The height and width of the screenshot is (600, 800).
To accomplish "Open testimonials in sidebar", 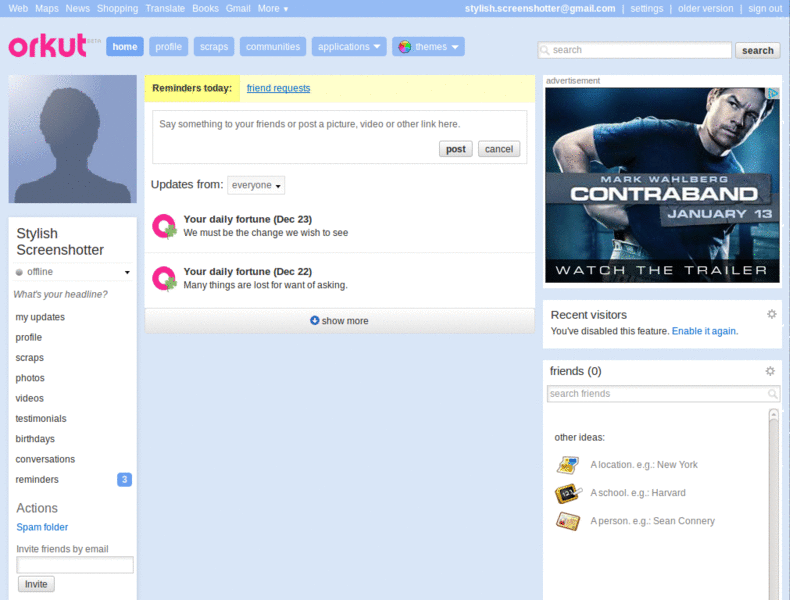I will pos(41,418).
